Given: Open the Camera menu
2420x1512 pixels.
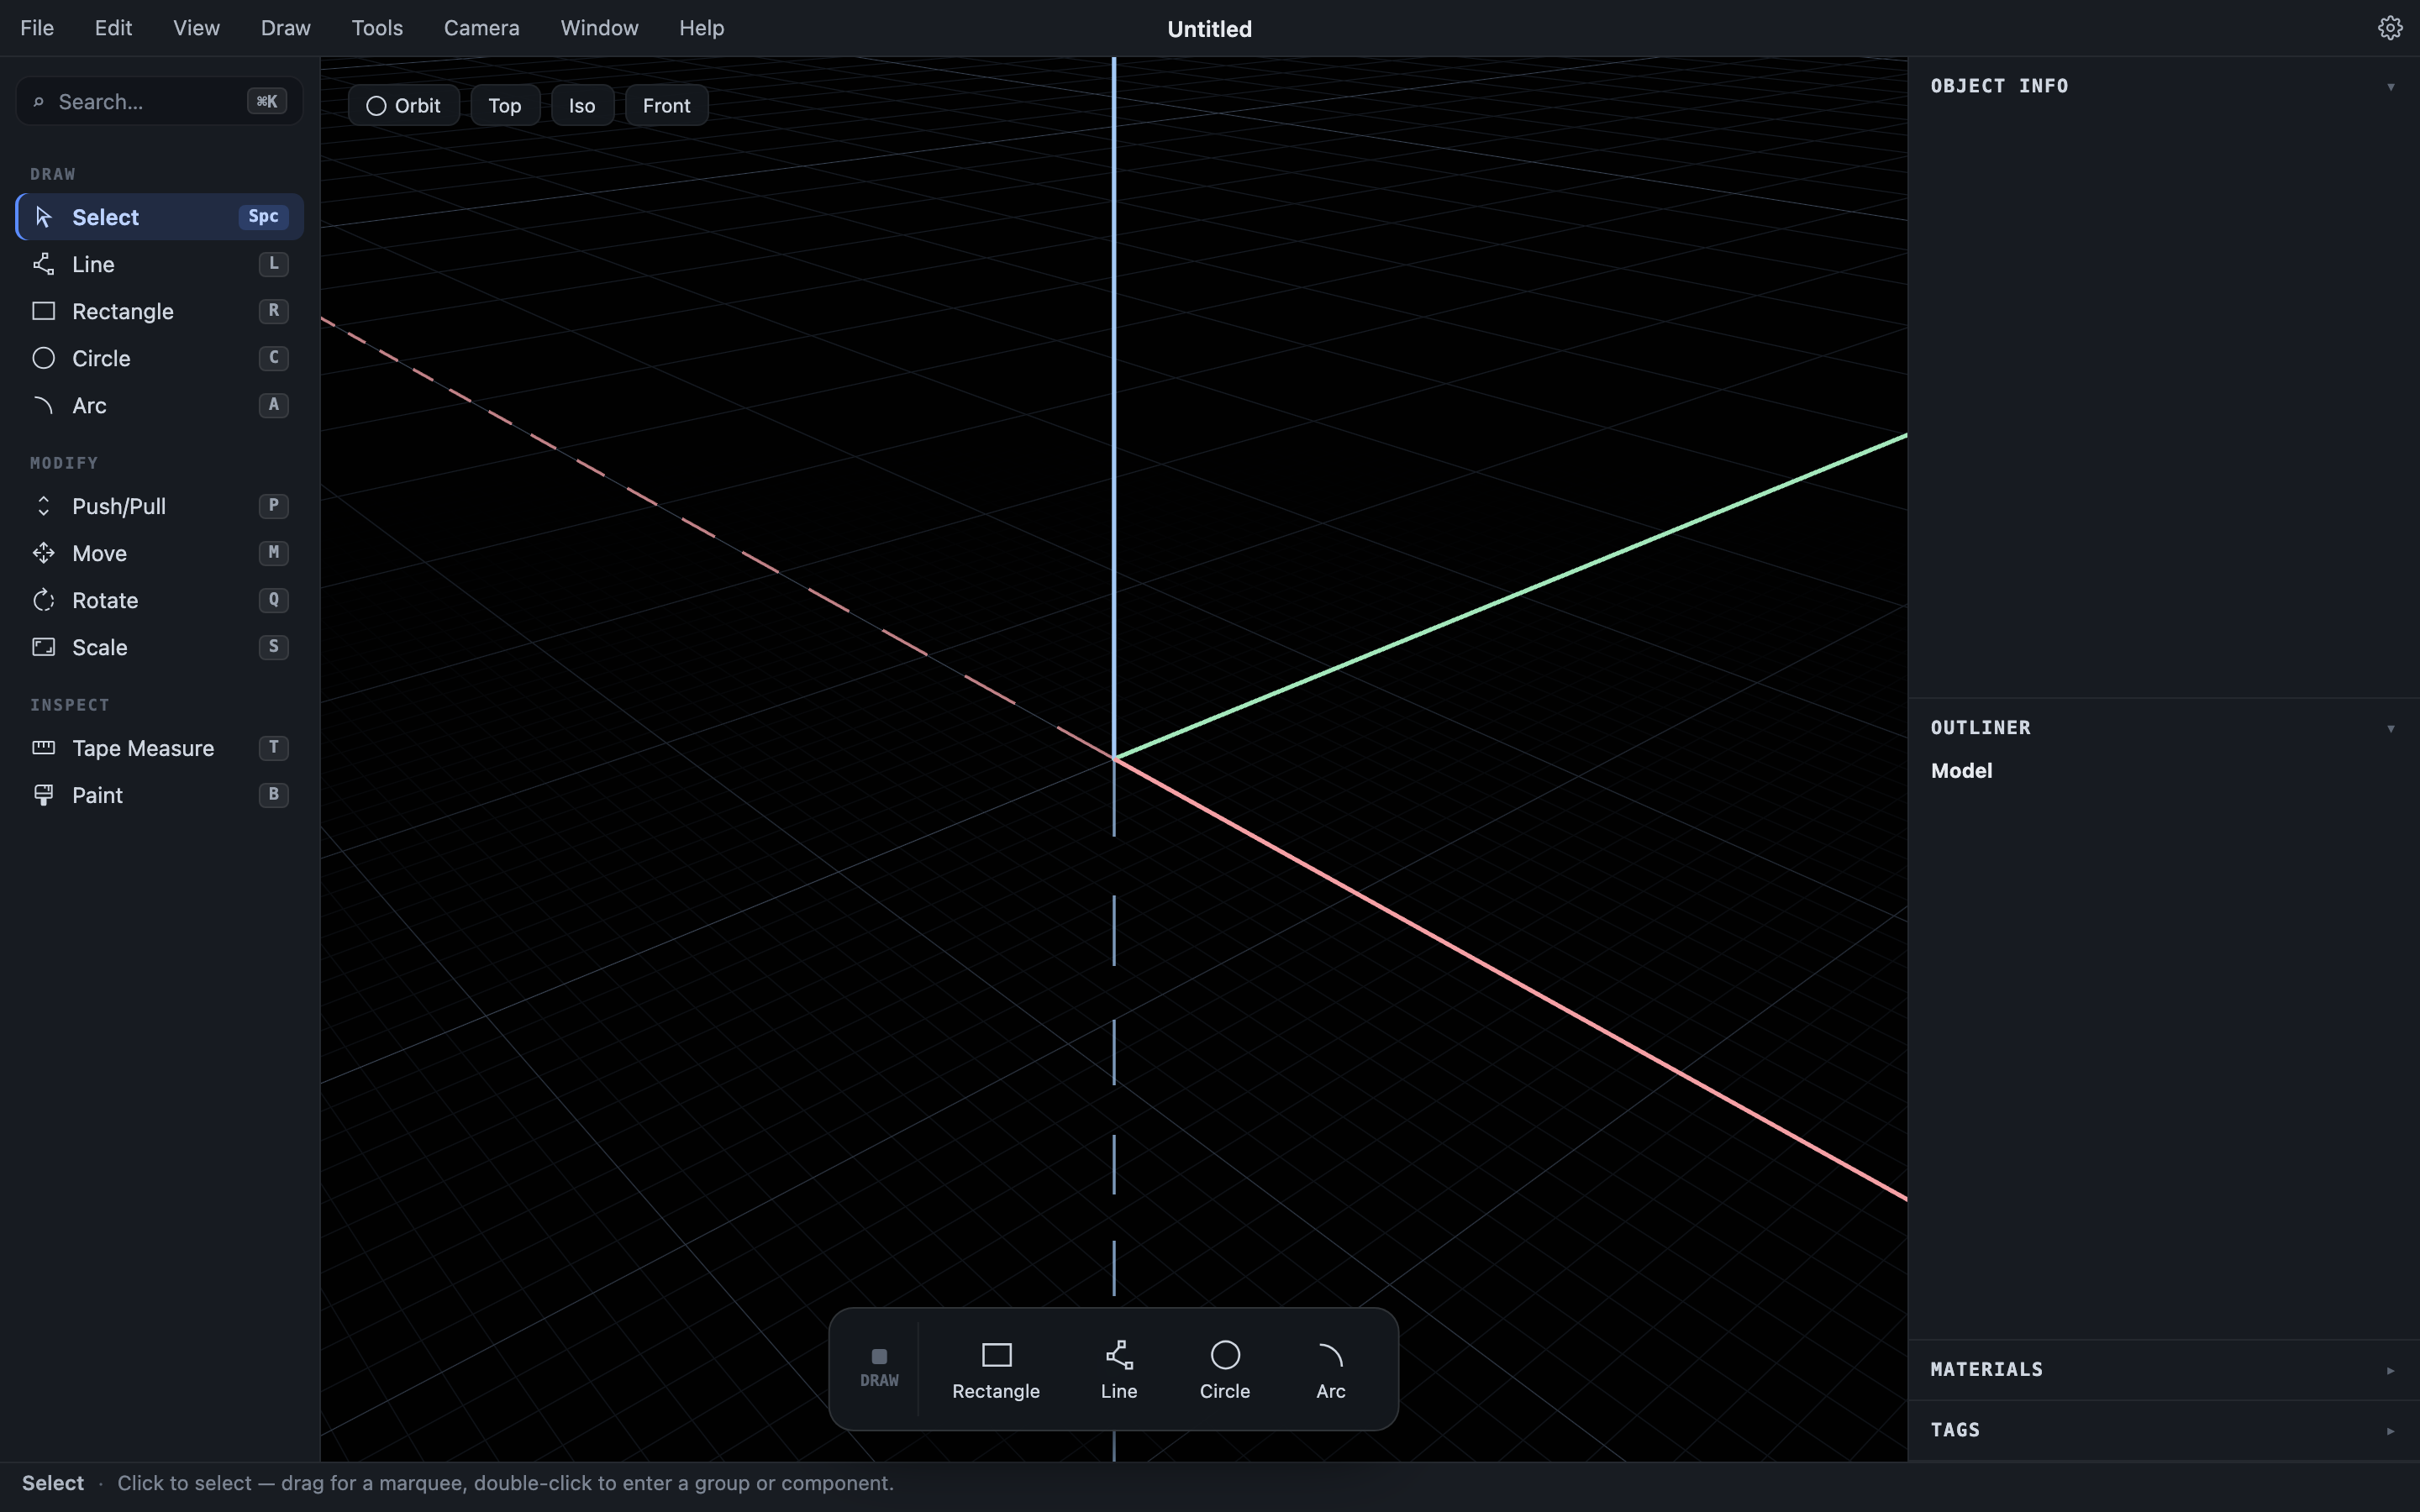Looking at the screenshot, I should (x=482, y=28).
